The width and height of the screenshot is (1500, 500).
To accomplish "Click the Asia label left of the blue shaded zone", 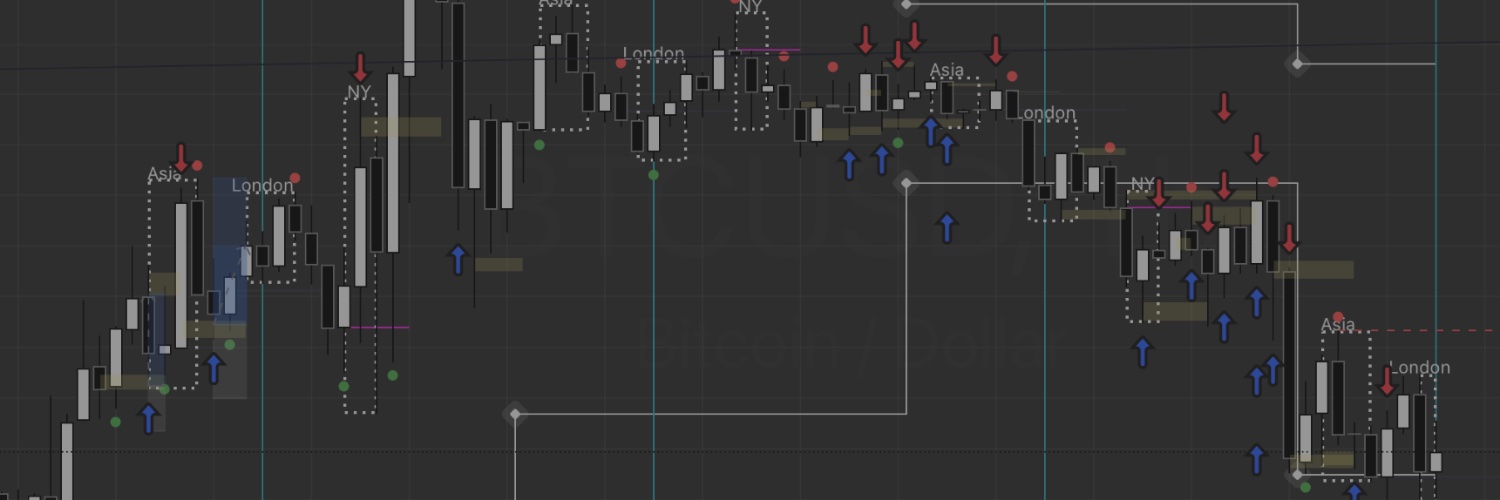I will click(x=163, y=175).
